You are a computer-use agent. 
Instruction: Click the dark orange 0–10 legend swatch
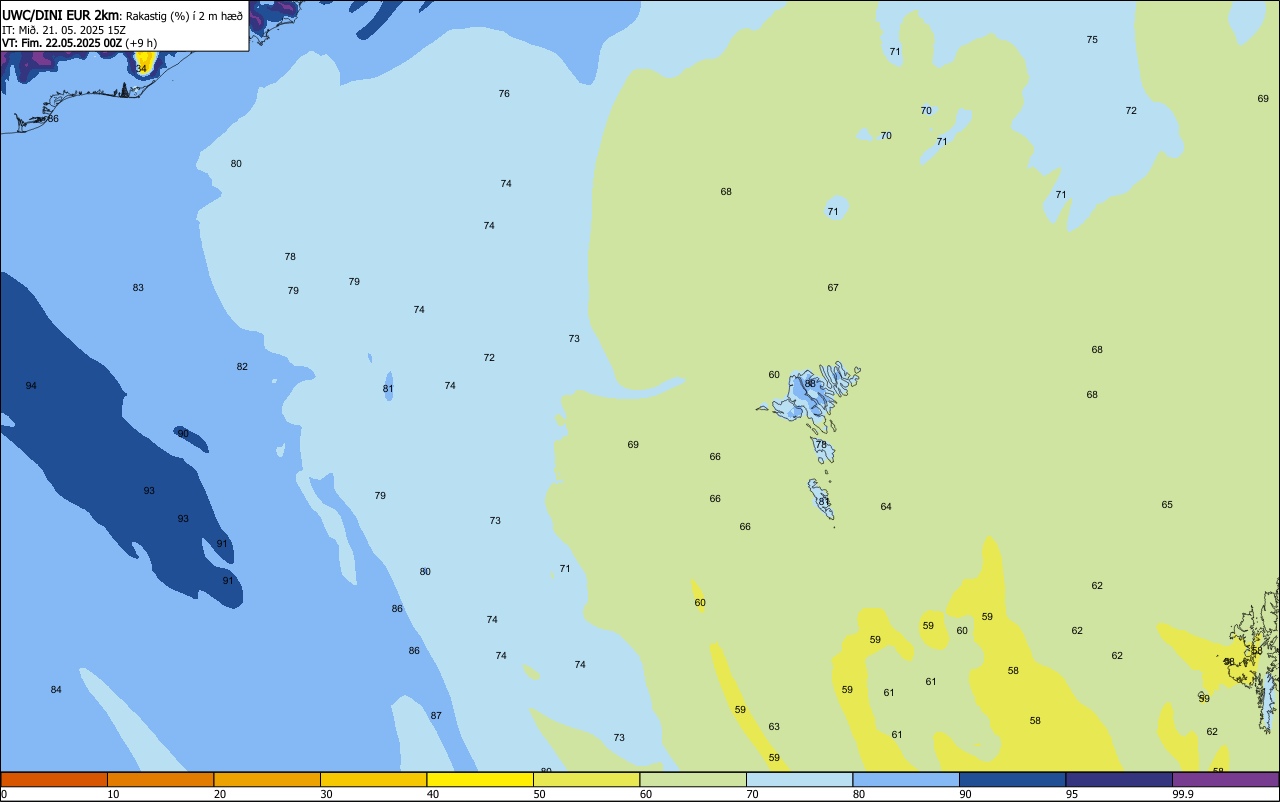pyautogui.click(x=54, y=779)
